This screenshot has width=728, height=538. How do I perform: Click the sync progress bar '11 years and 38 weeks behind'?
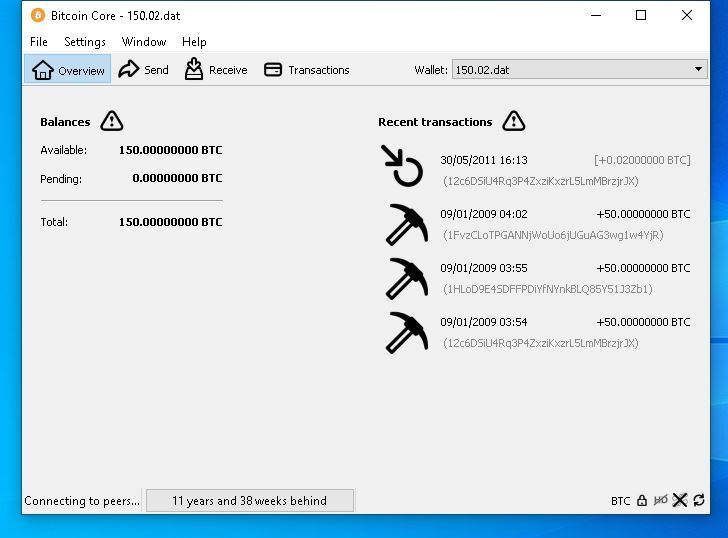pyautogui.click(x=250, y=500)
